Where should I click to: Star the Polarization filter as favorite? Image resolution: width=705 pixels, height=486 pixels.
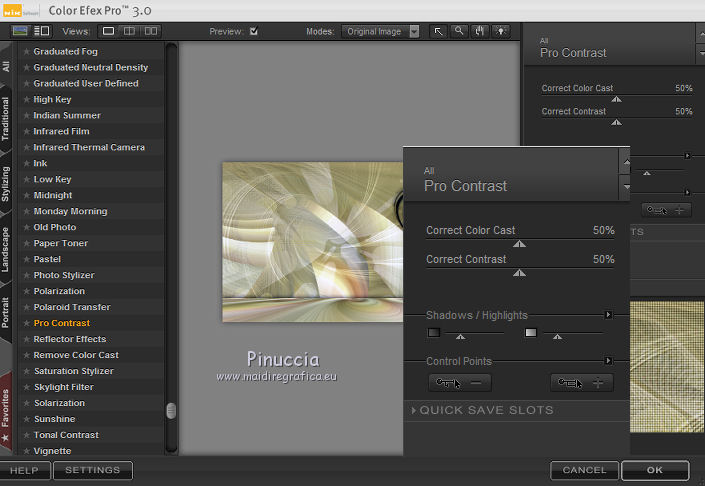click(x=27, y=291)
